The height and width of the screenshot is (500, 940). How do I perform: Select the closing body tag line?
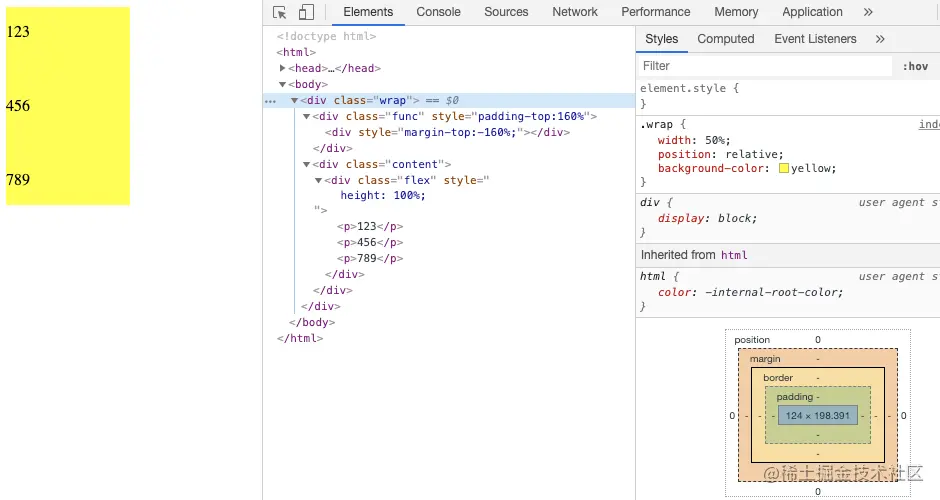click(311, 323)
